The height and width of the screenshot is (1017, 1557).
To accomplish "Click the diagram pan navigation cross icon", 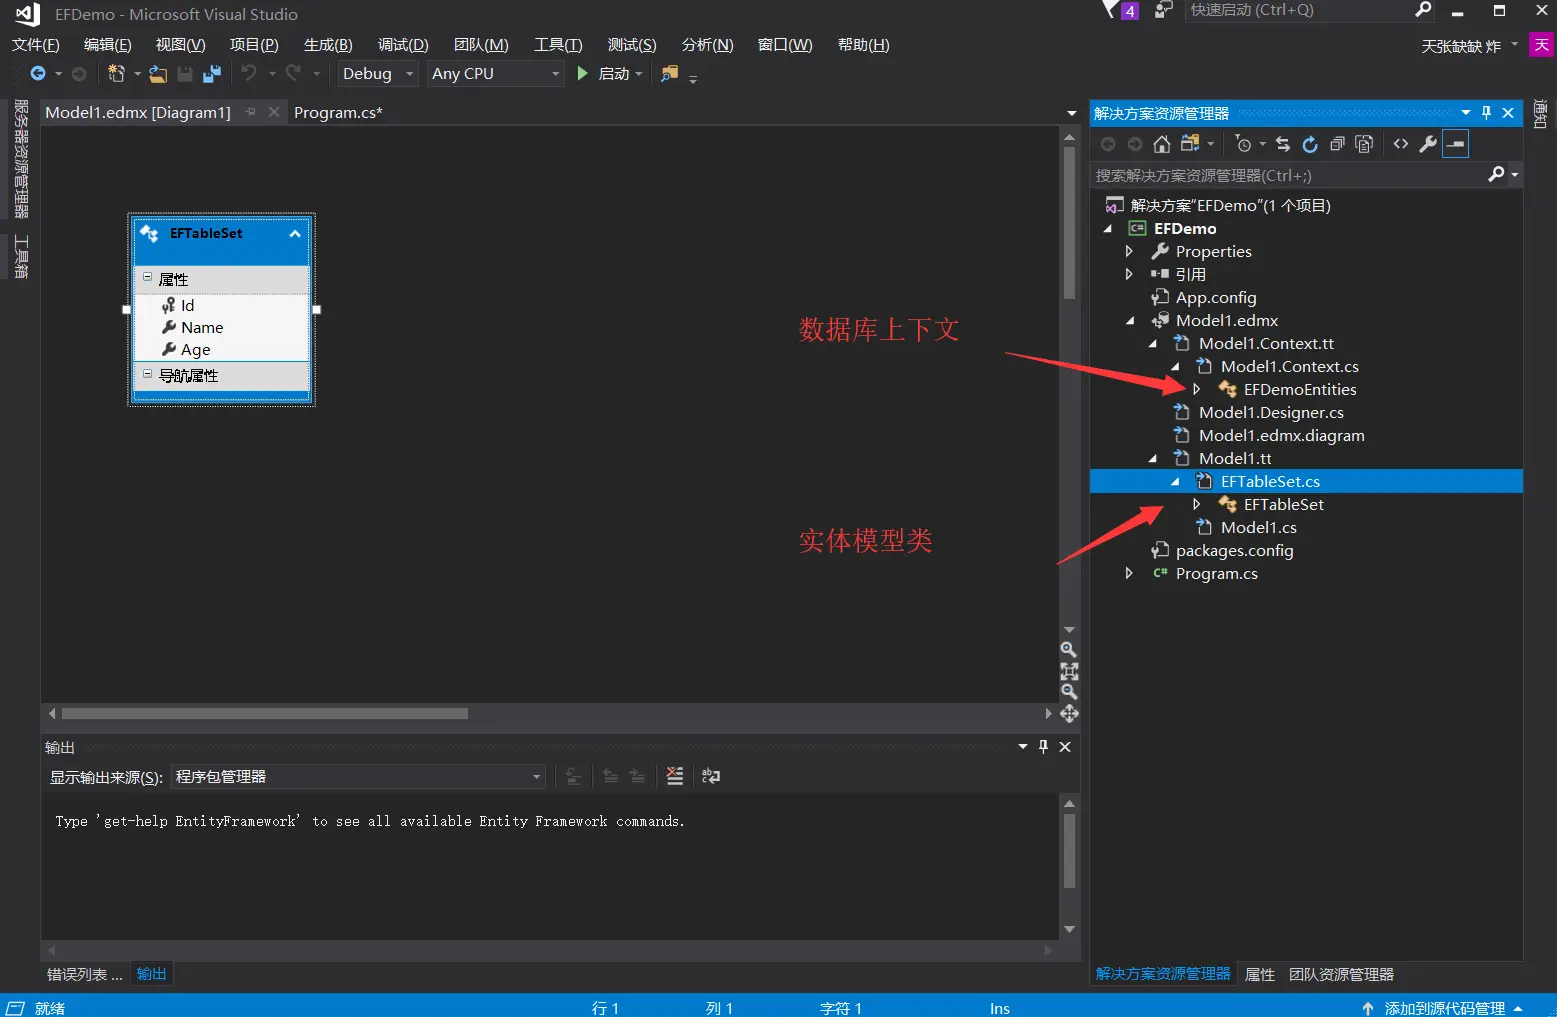I will [x=1069, y=714].
